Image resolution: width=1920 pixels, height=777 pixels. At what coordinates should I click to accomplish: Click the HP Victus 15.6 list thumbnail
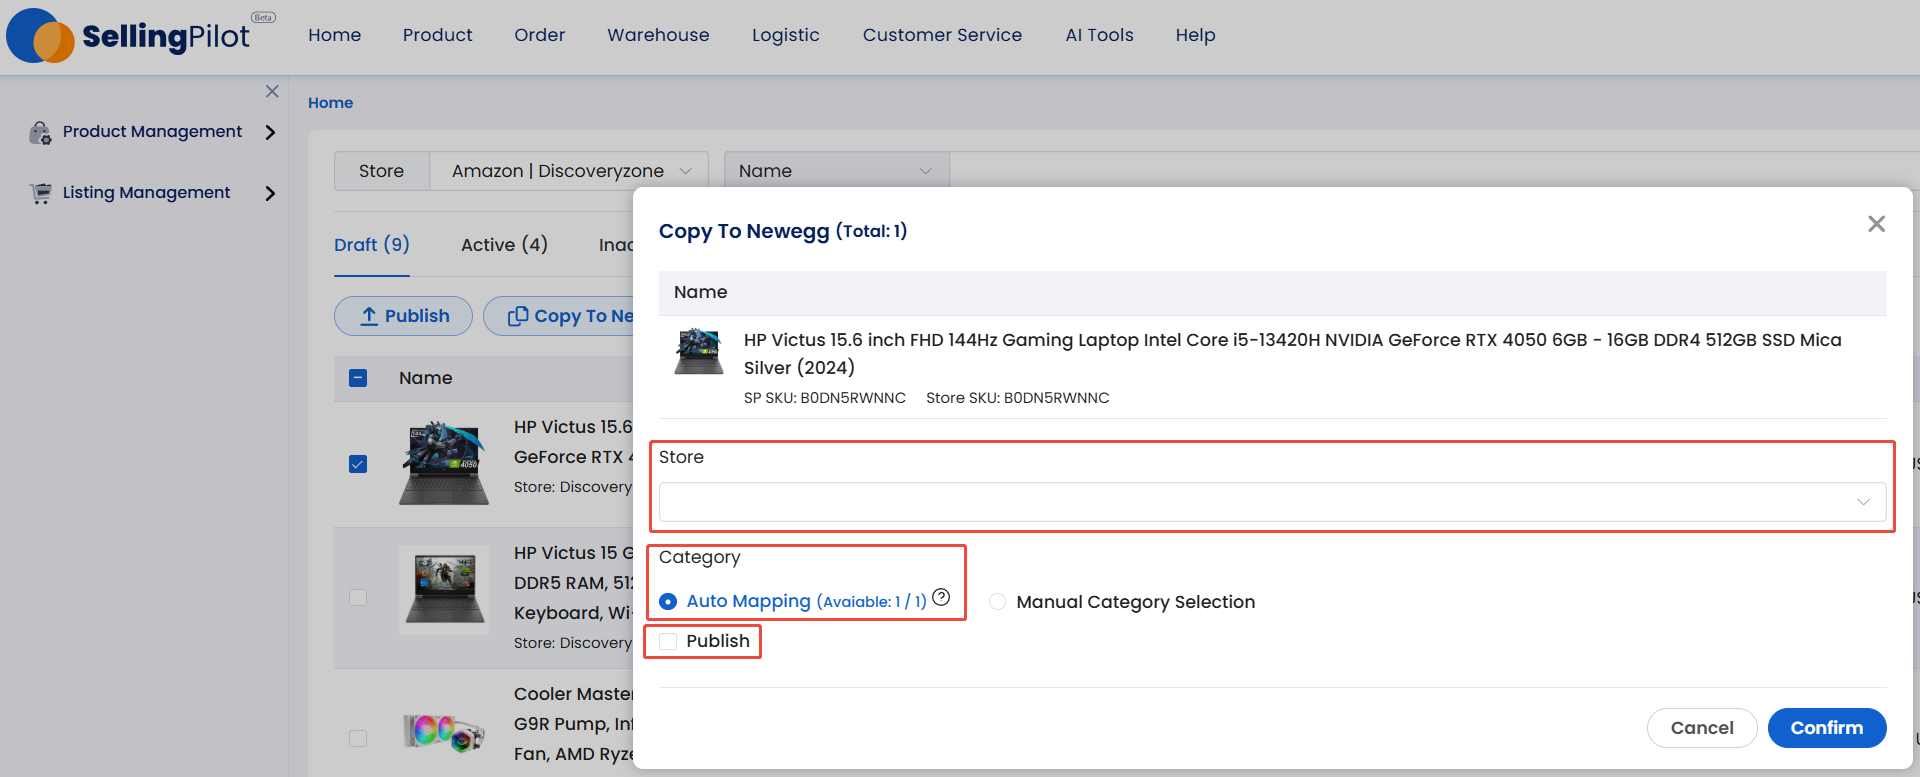coord(444,463)
